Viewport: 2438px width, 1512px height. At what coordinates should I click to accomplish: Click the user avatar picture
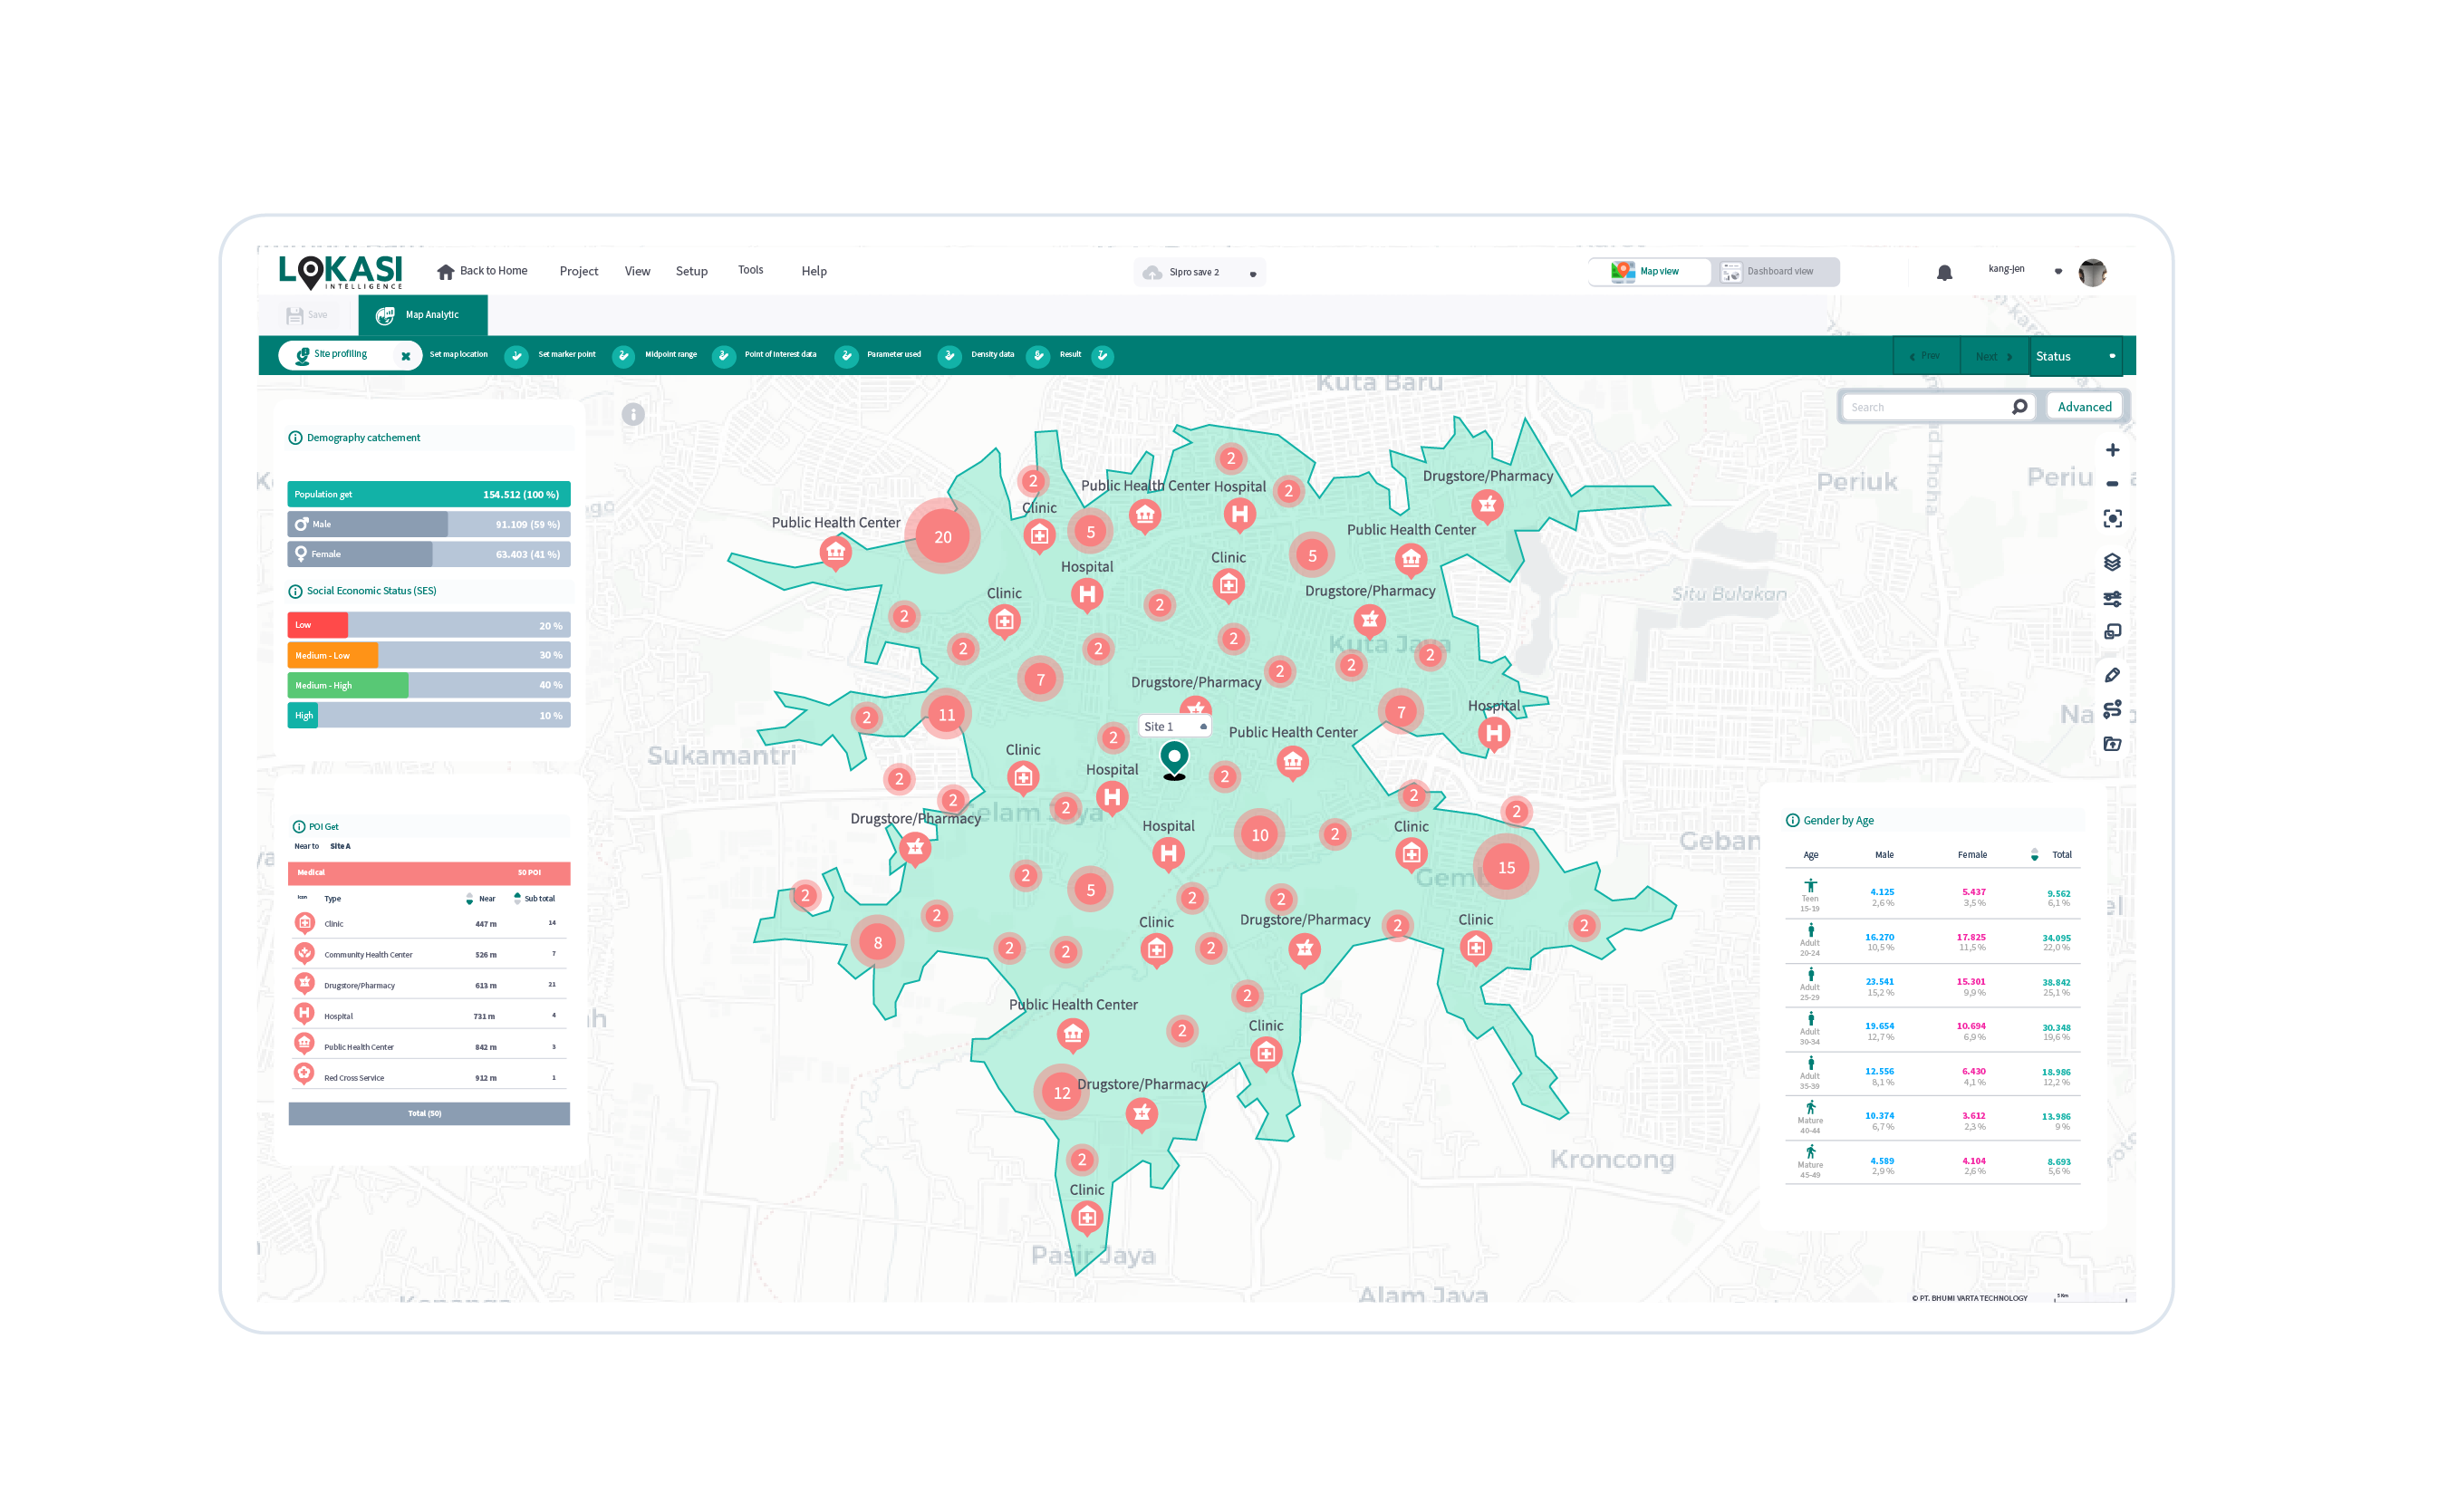click(x=2091, y=272)
